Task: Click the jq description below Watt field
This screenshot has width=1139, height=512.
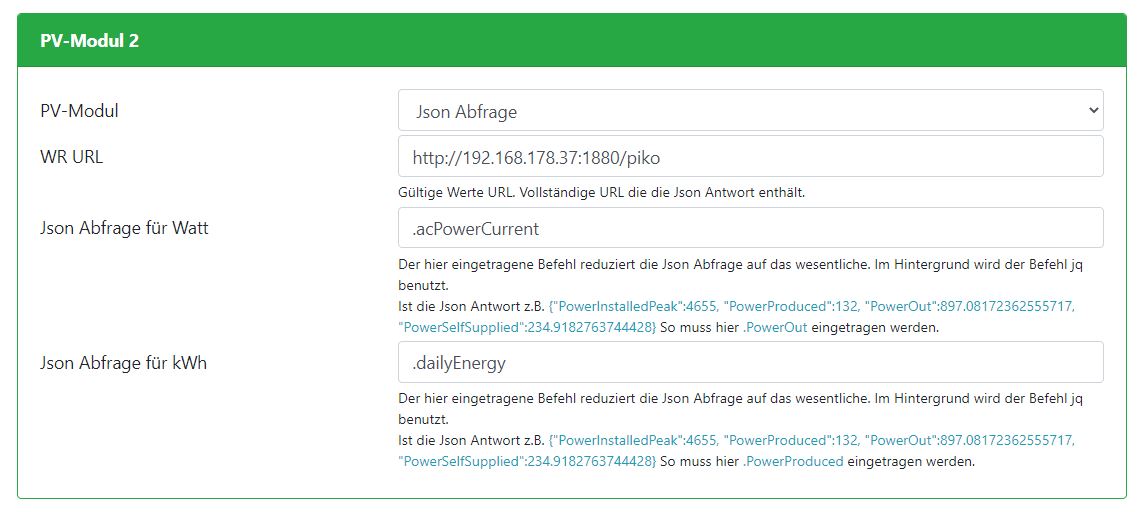Action: click(x=740, y=264)
